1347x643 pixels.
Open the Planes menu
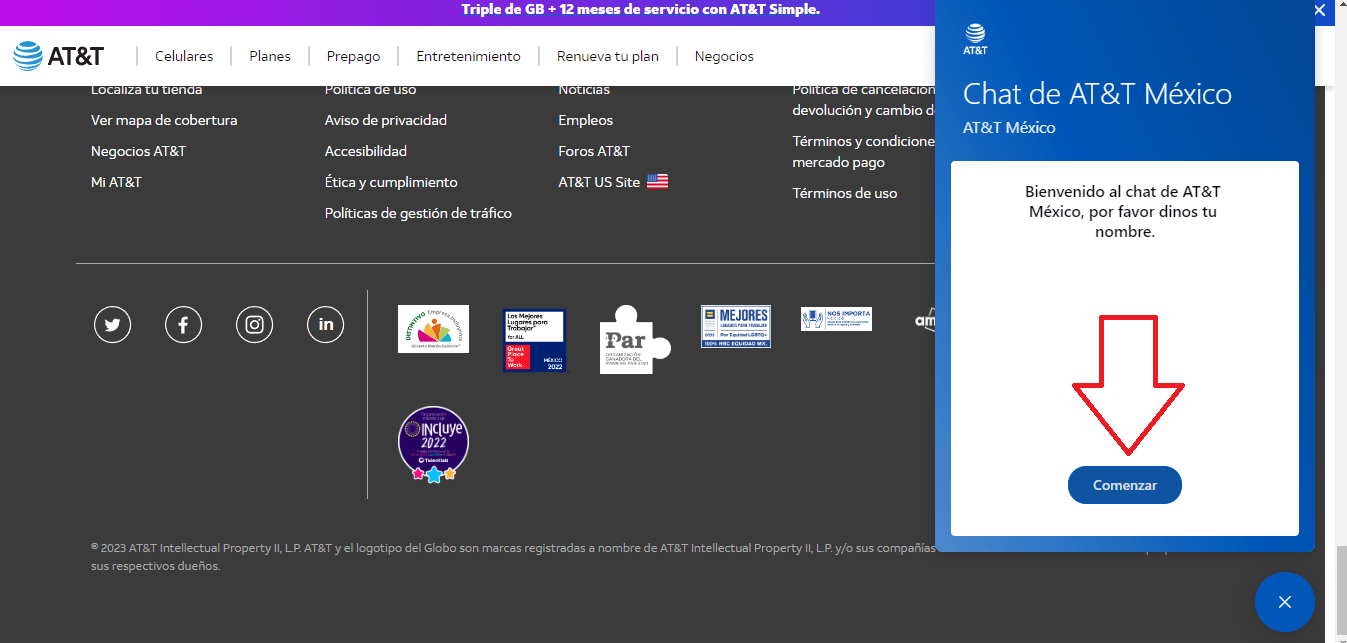[270, 56]
